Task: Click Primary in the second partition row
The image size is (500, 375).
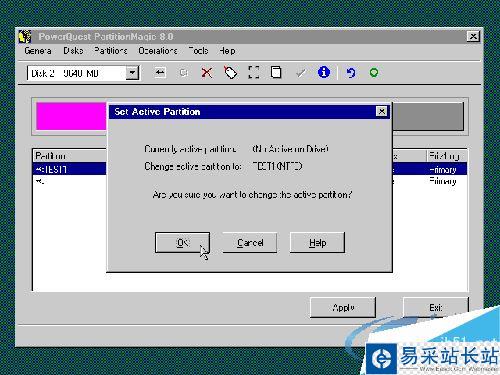Action: (443, 181)
